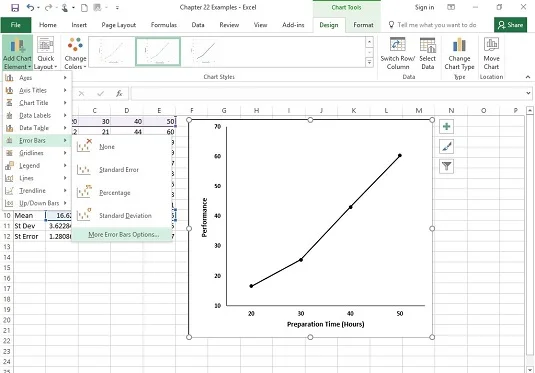Select the first chart style thumbnail
Screen dimensions: 535x373
112,52
